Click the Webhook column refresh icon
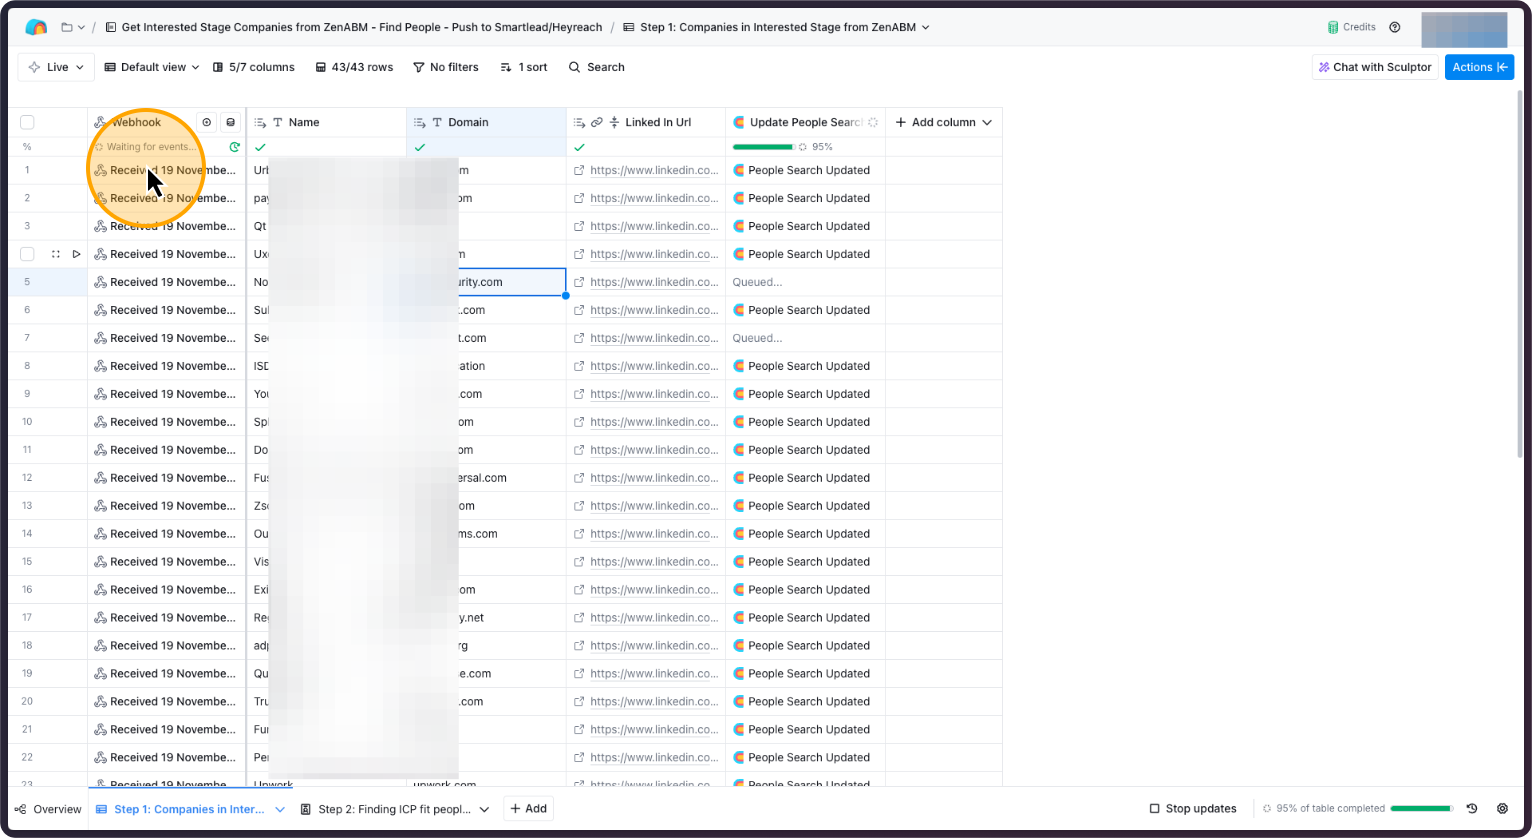 click(x=234, y=147)
